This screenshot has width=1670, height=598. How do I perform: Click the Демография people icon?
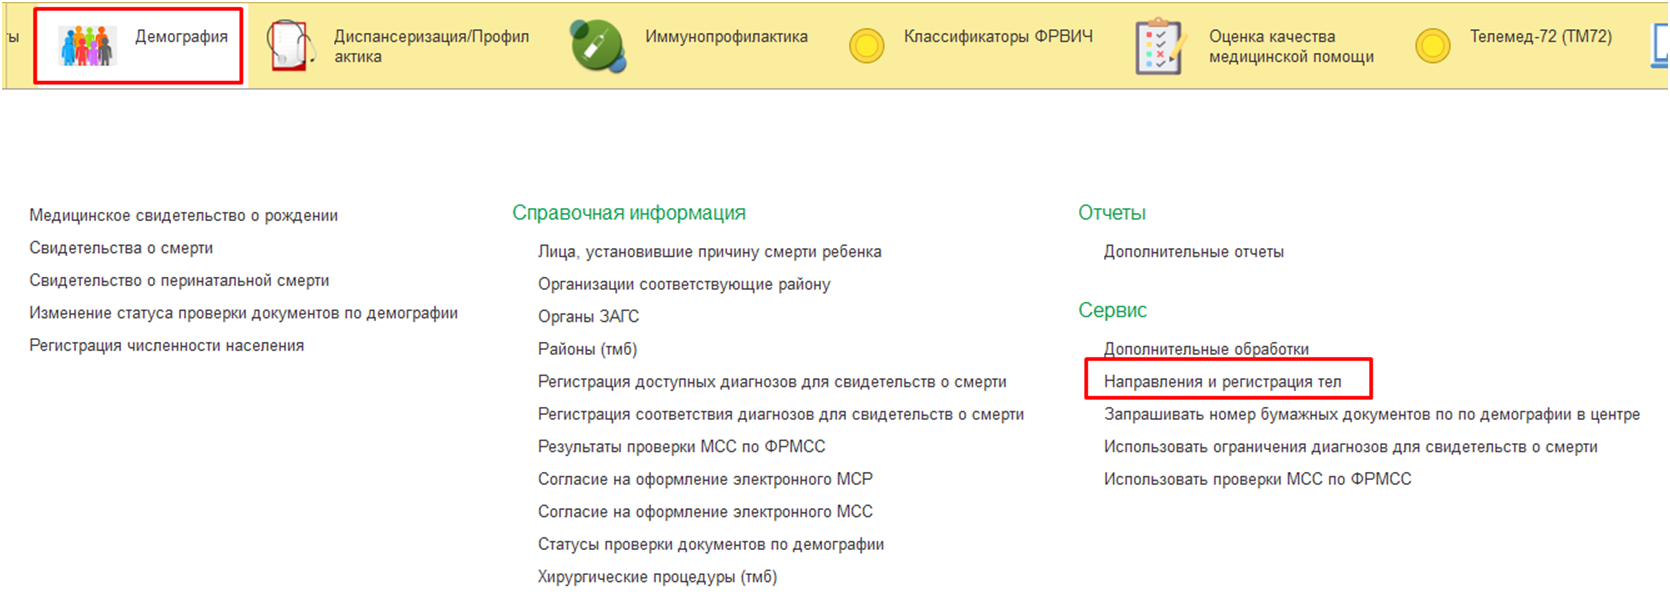coord(87,46)
